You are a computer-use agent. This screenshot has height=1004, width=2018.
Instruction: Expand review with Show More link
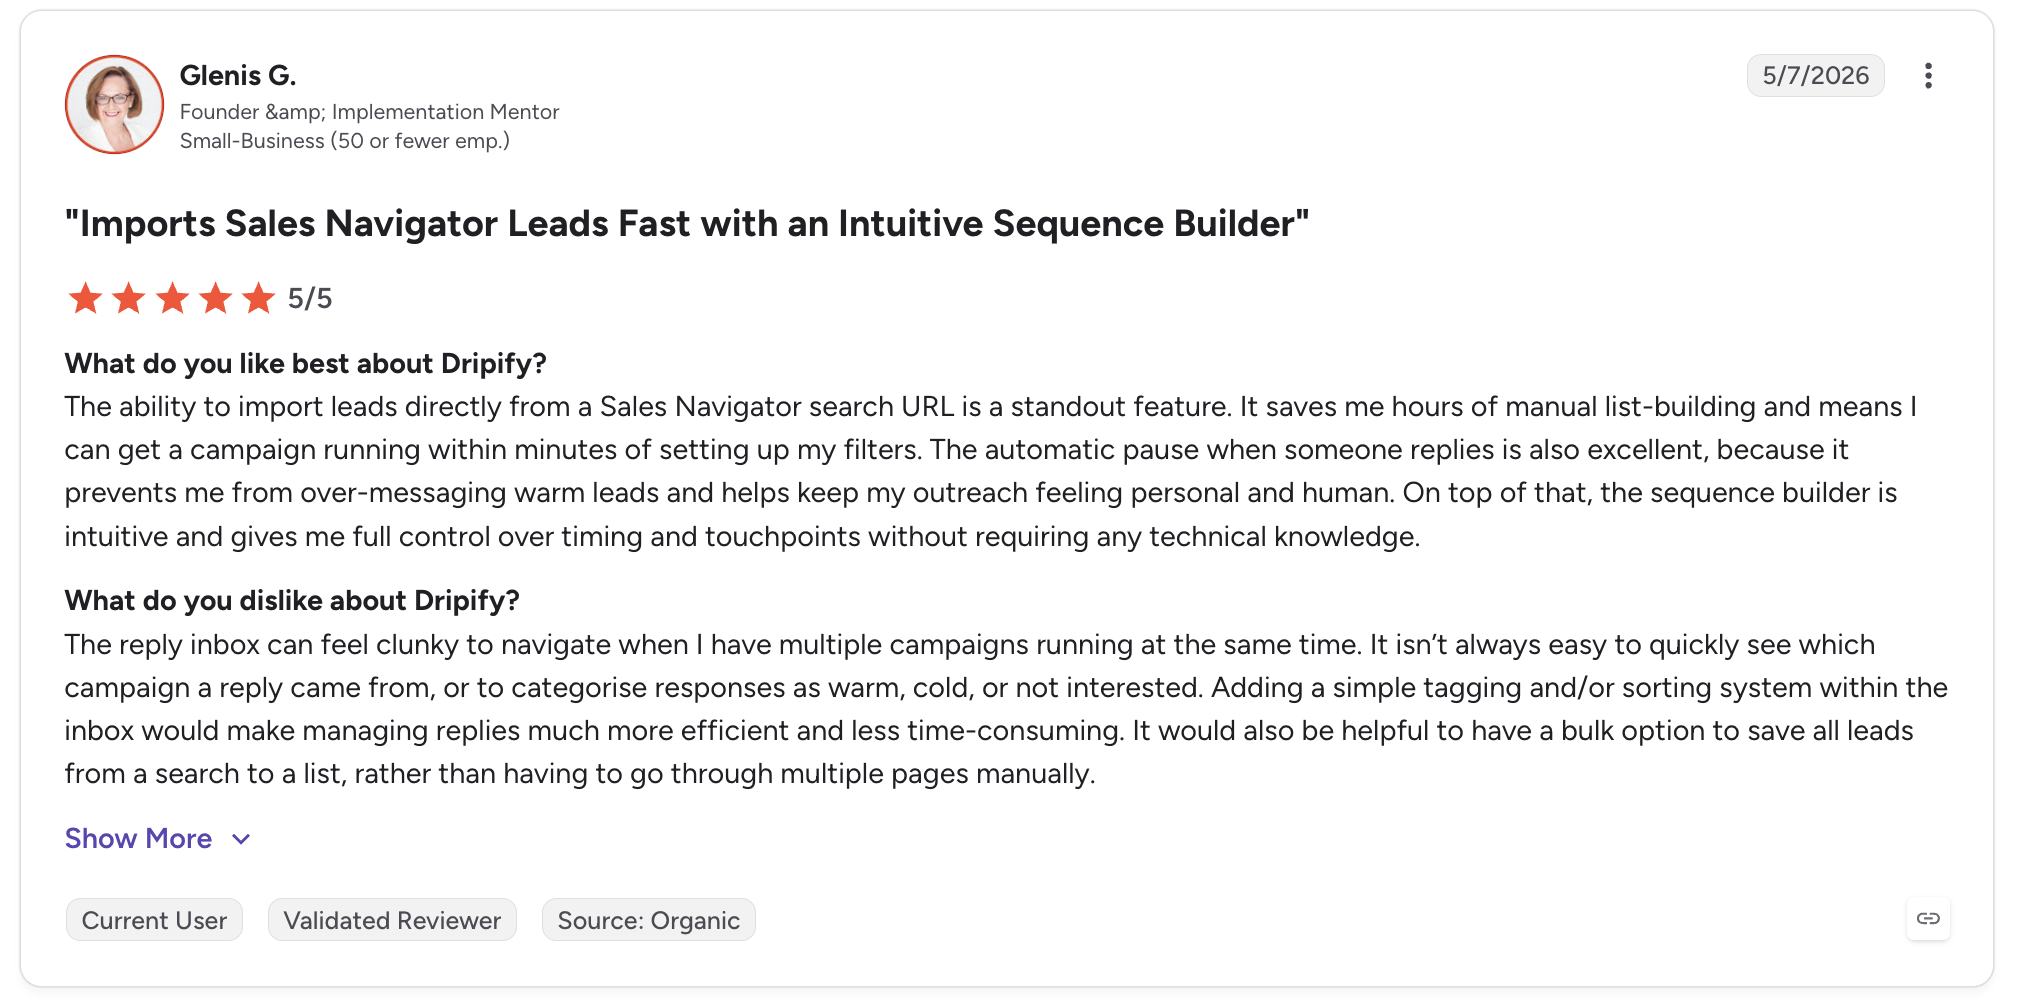[138, 838]
